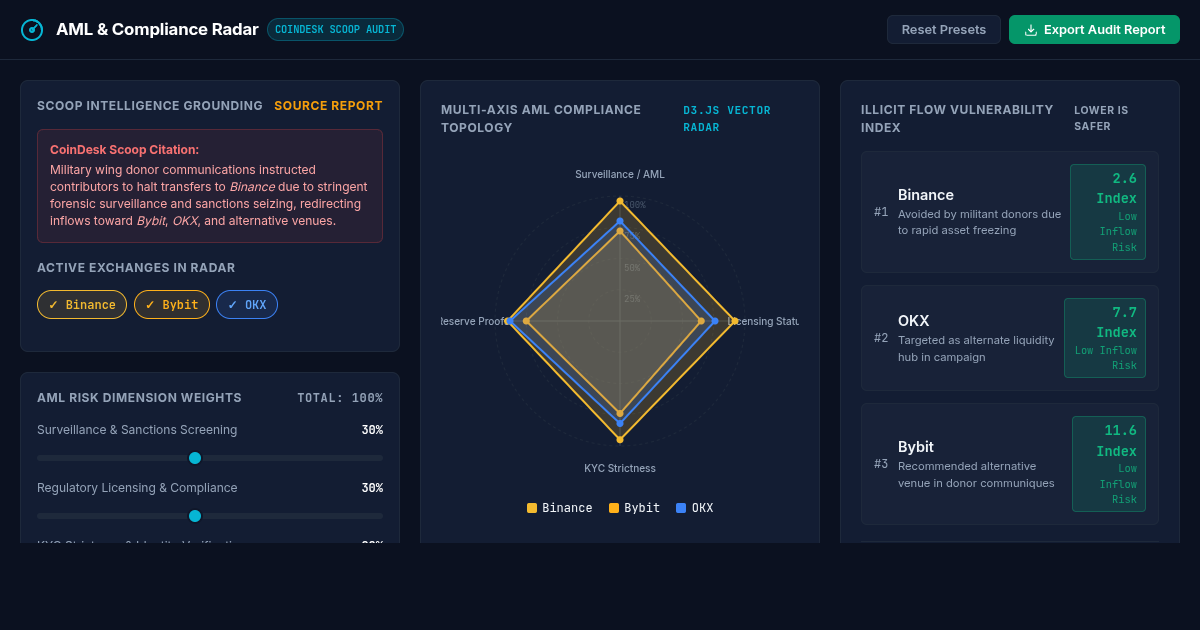Click Export Audit Report button
1200x630 pixels.
point(1094,30)
